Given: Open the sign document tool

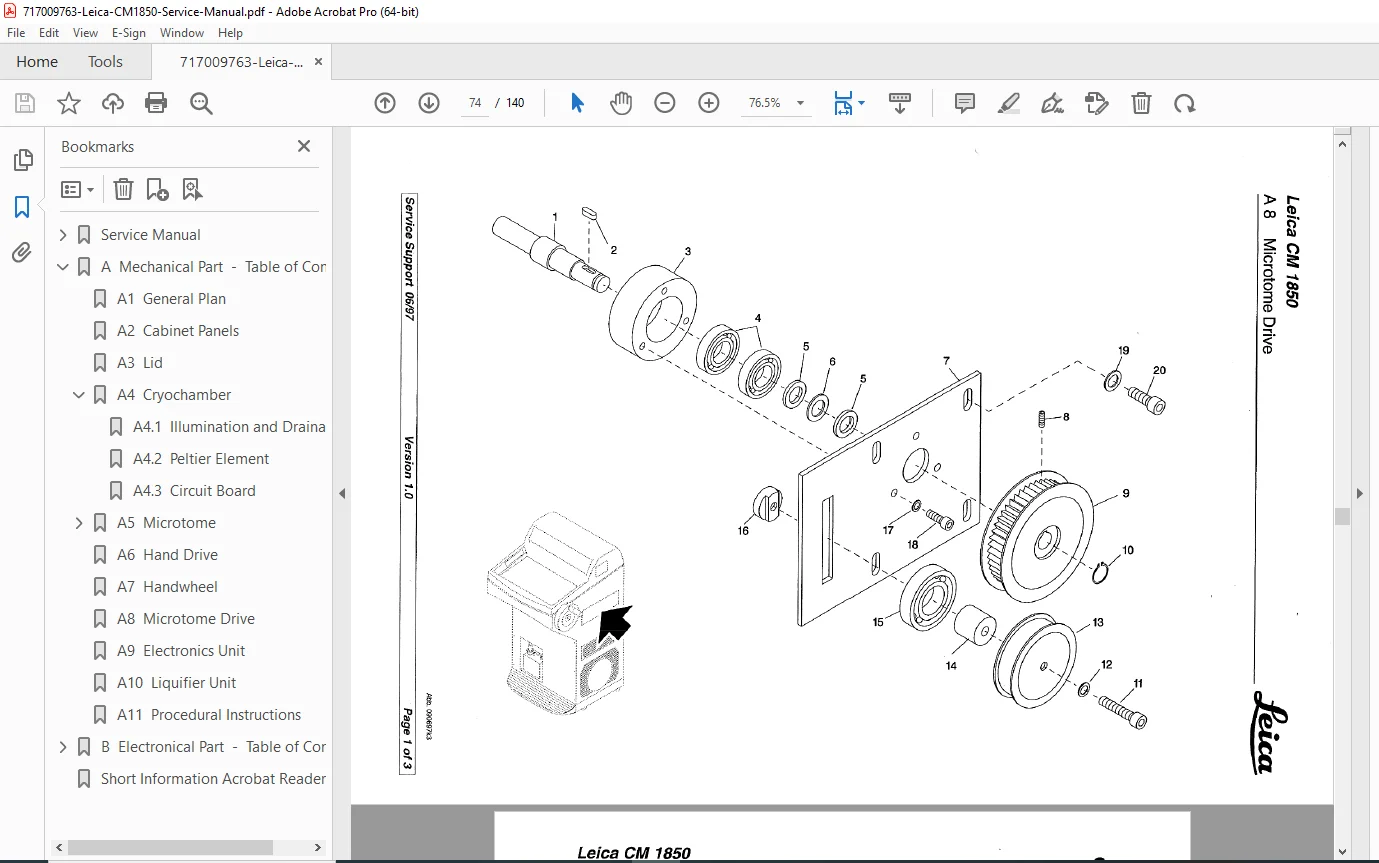Looking at the screenshot, I should (1053, 103).
